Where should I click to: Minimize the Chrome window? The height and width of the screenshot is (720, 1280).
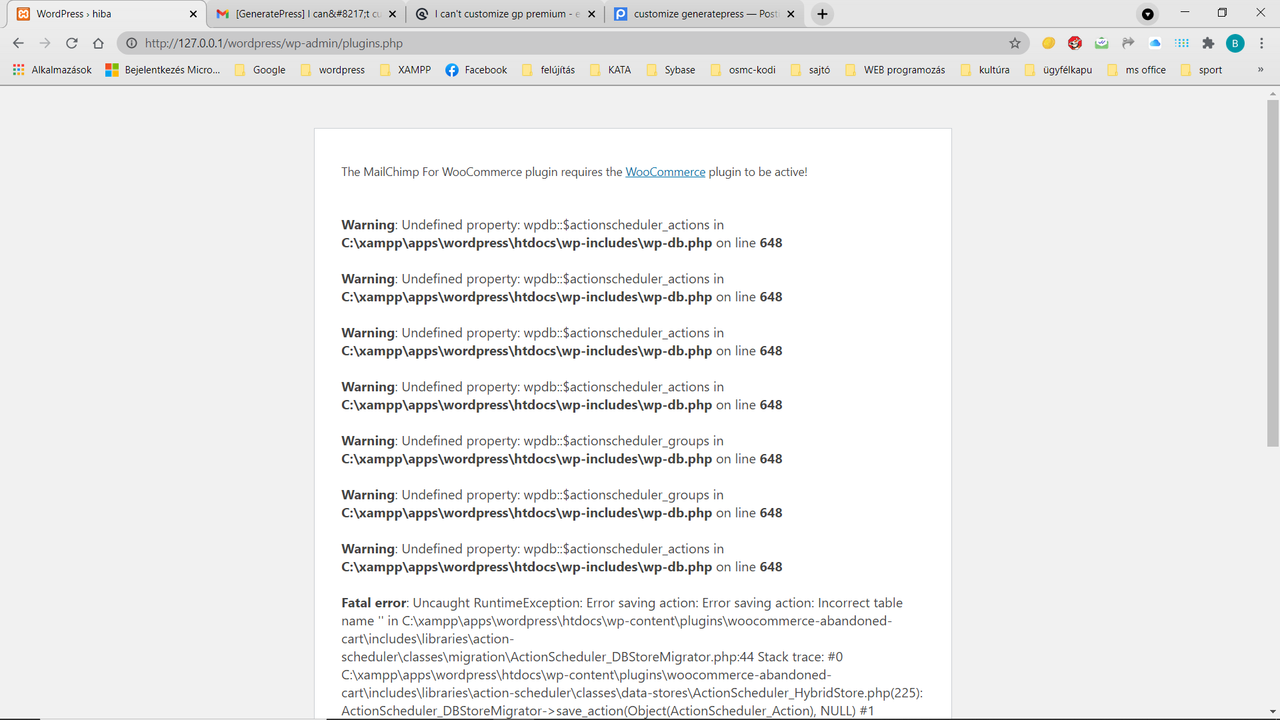(1185, 13)
